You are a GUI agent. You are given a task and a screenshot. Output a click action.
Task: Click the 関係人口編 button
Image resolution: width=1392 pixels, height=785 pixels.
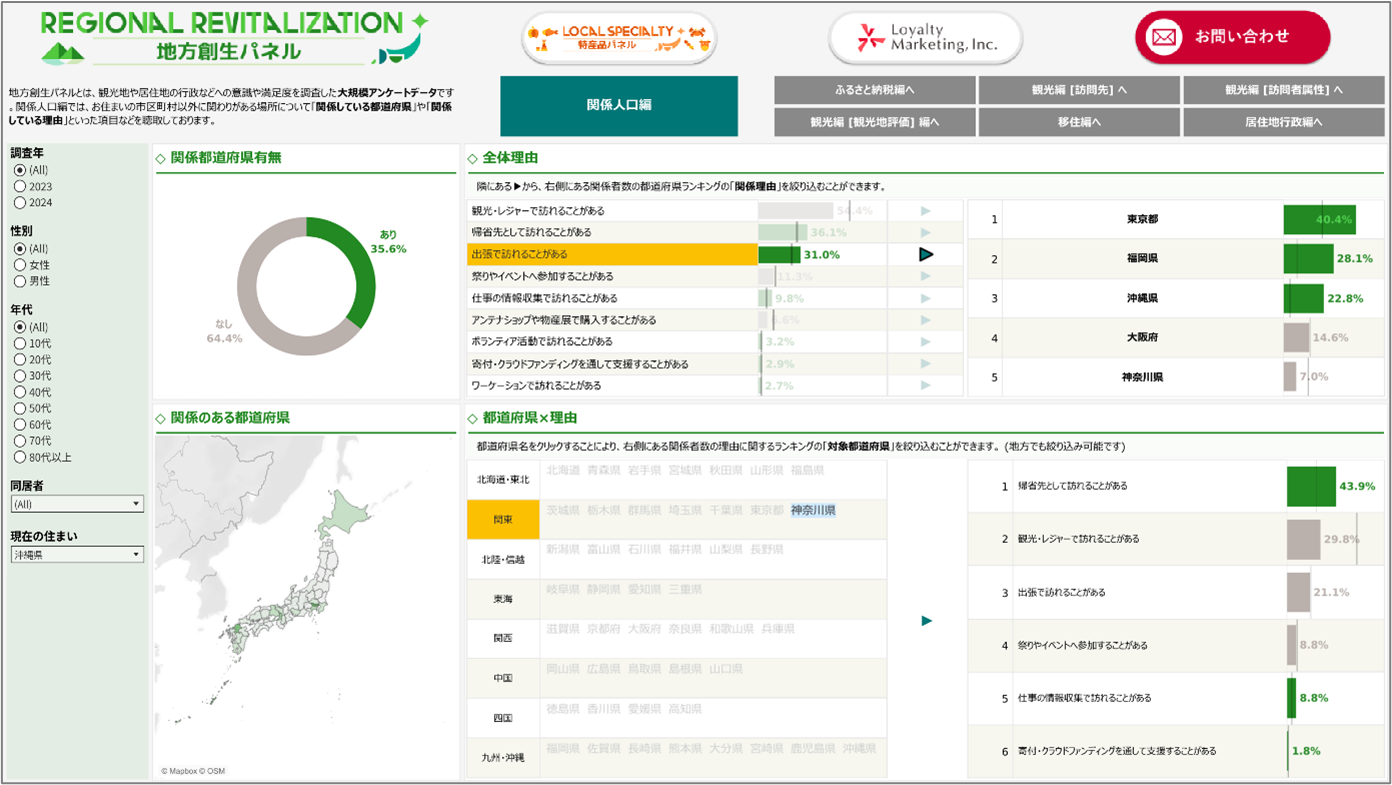(x=619, y=105)
